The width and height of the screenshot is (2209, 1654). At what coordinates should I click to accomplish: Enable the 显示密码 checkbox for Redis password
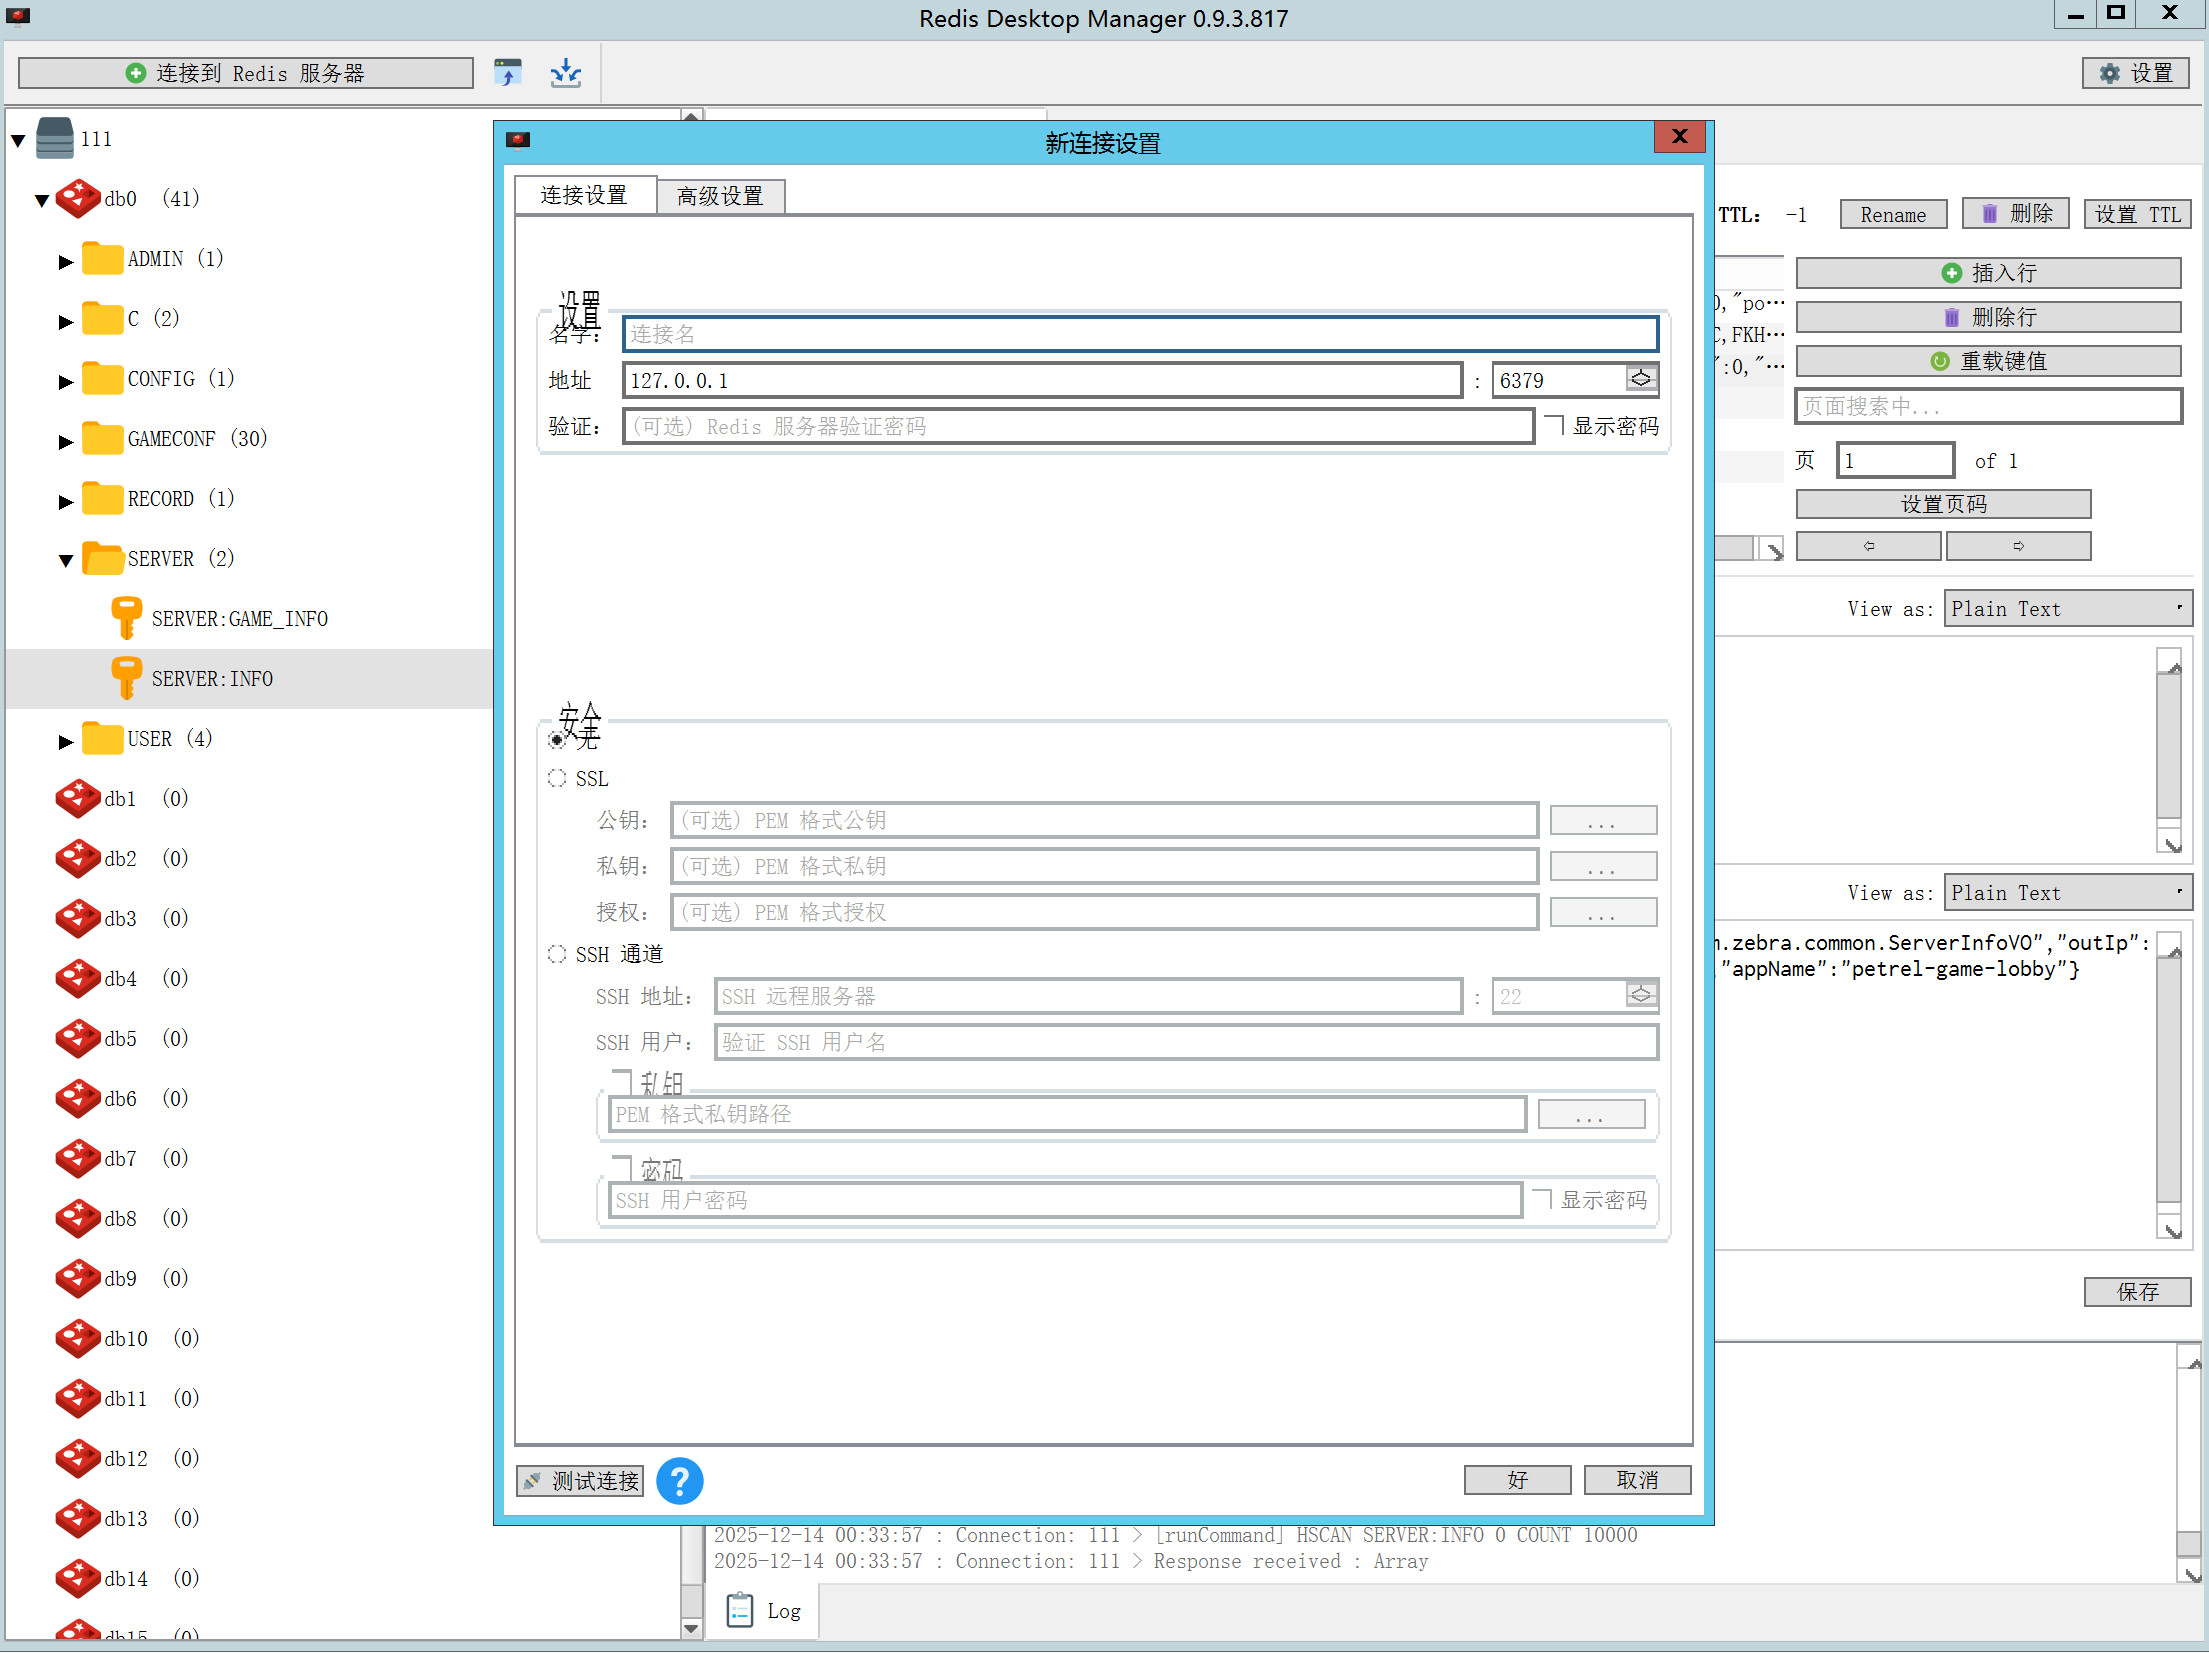click(1554, 424)
